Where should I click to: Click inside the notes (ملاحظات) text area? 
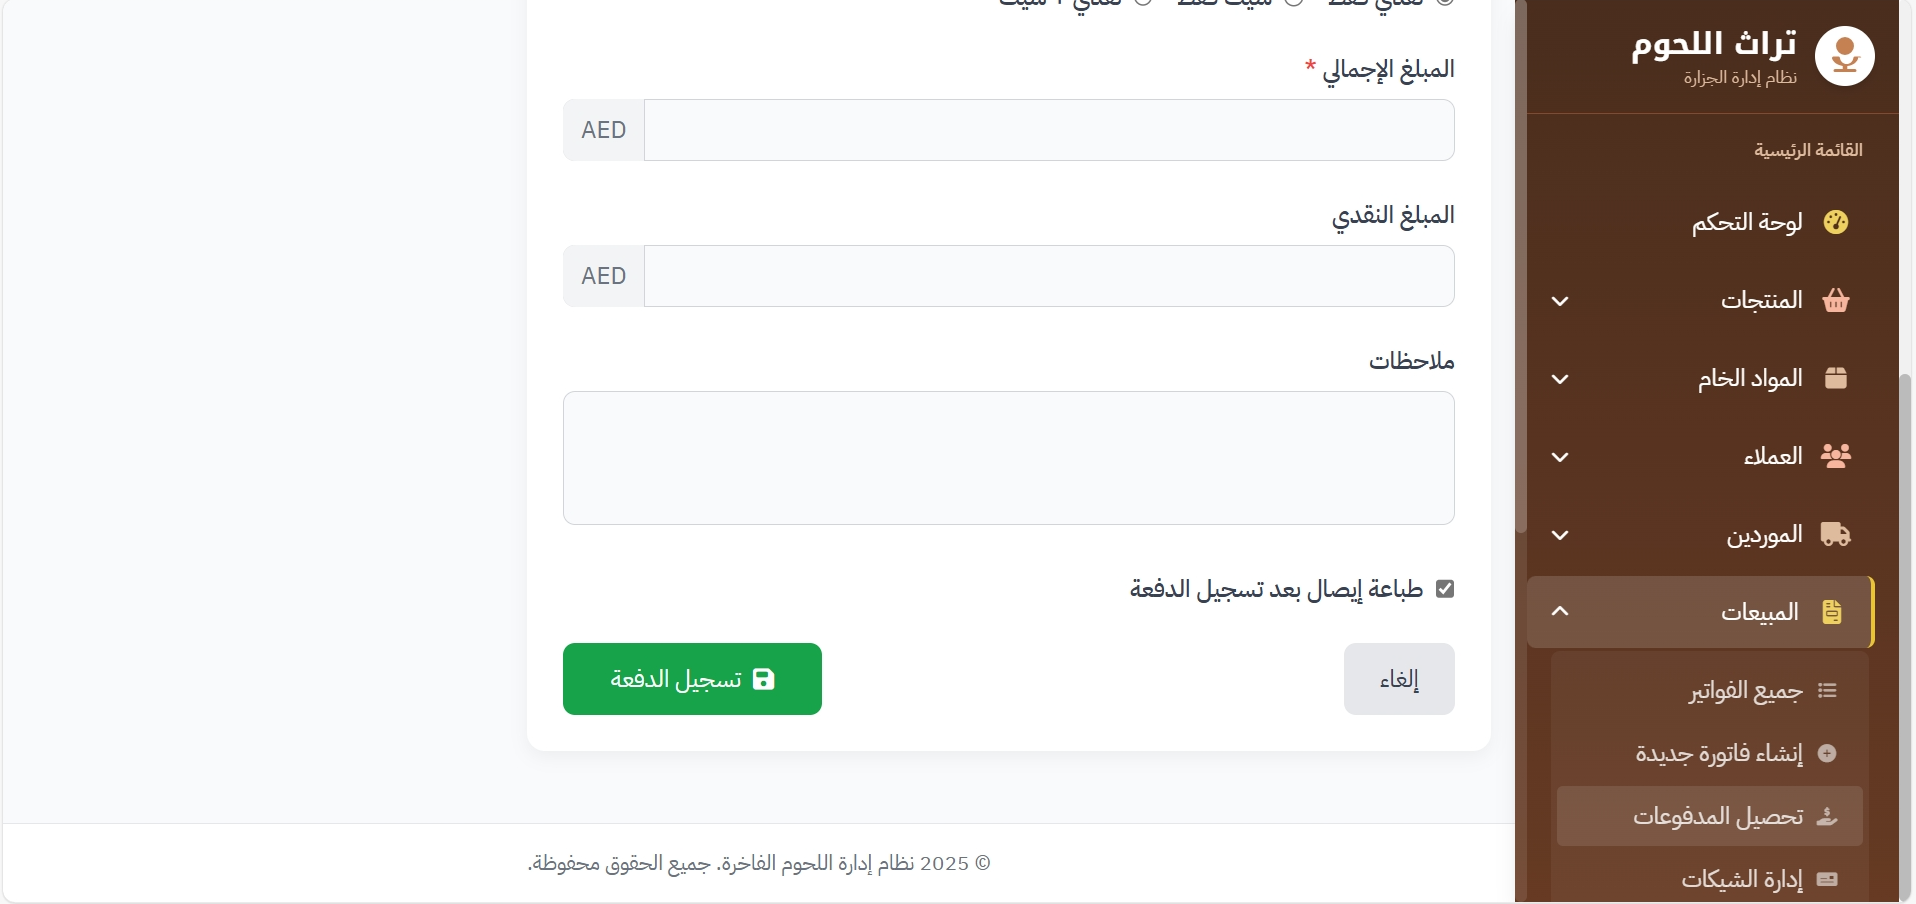pos(1008,458)
